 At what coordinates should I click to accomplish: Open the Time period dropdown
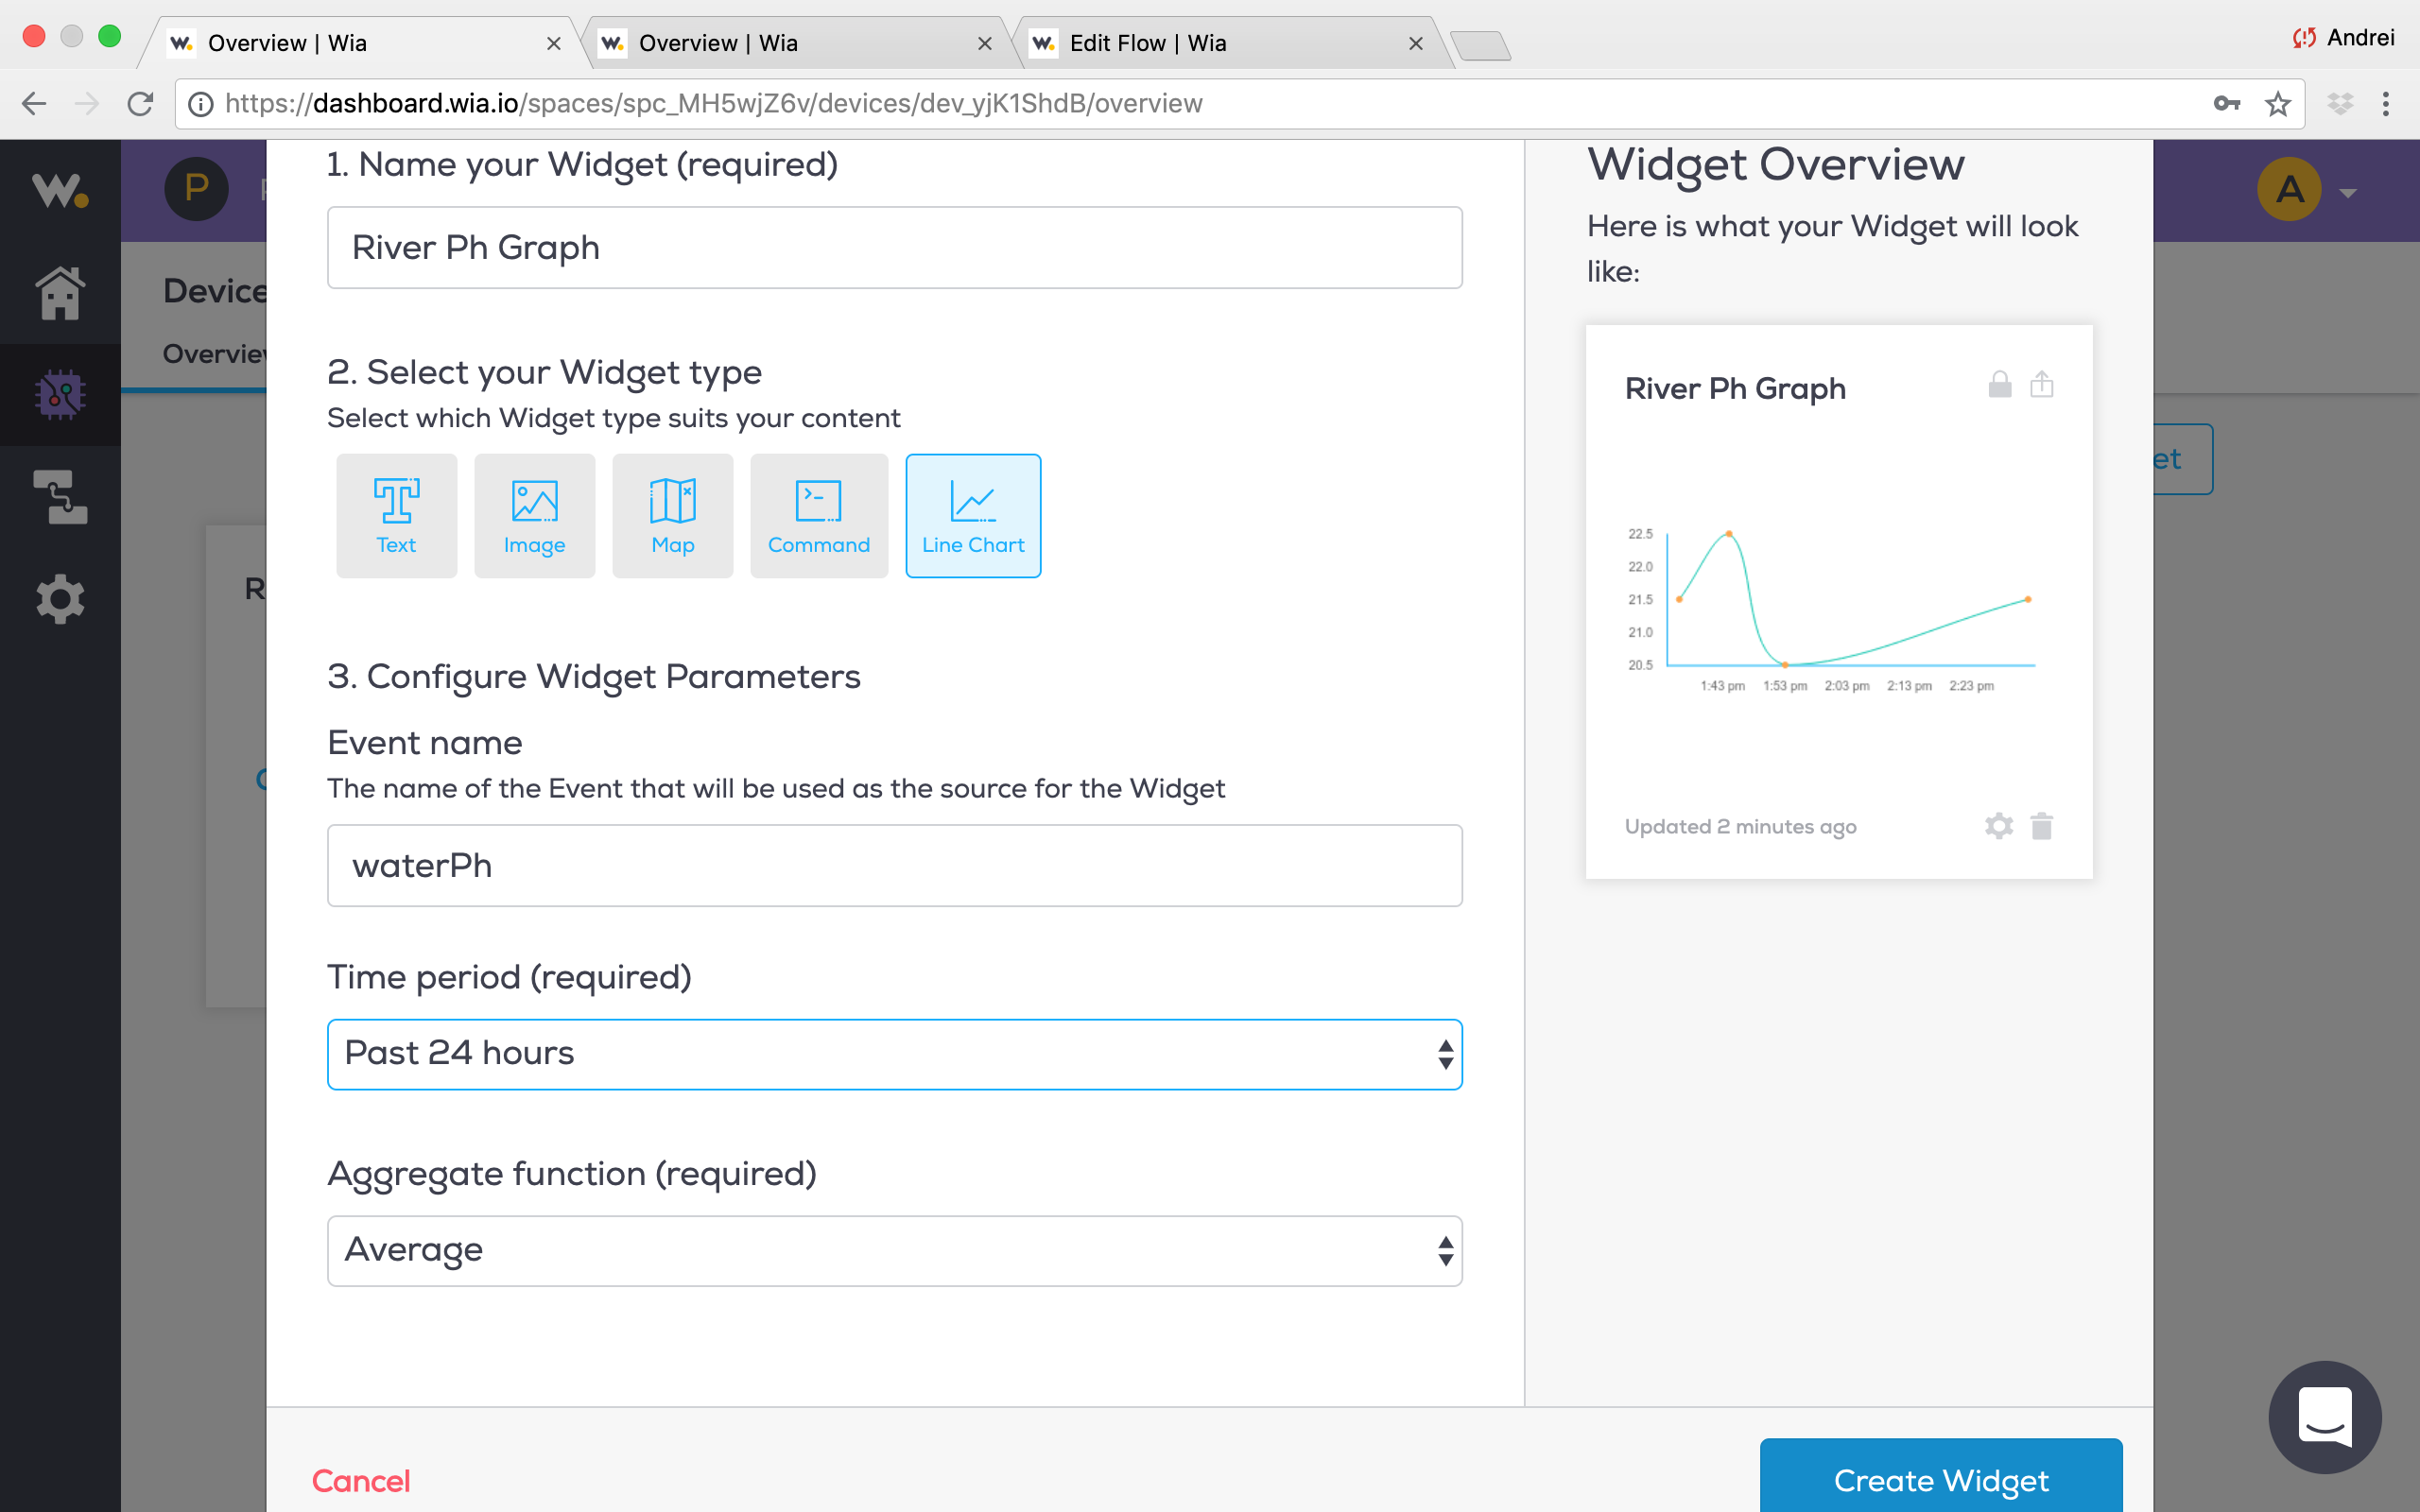pyautogui.click(x=894, y=1054)
